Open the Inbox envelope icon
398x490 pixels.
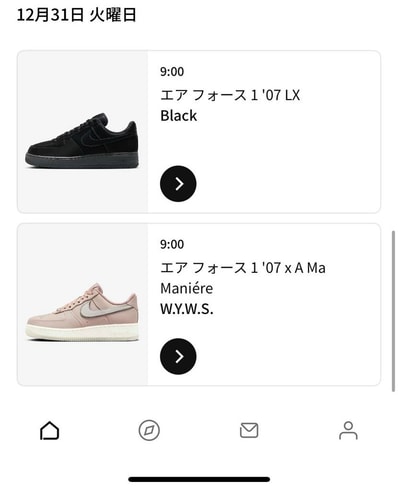click(249, 430)
